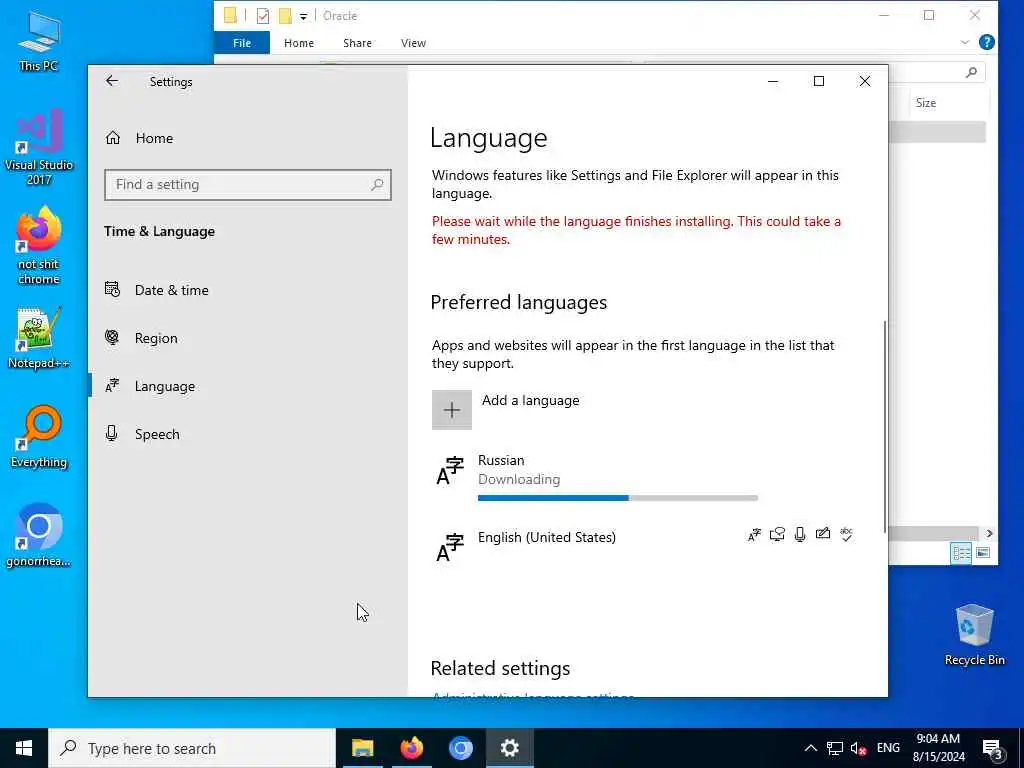1024x768 pixels.
Task: Open the View ribbon tab in Explorer
Action: 413,43
